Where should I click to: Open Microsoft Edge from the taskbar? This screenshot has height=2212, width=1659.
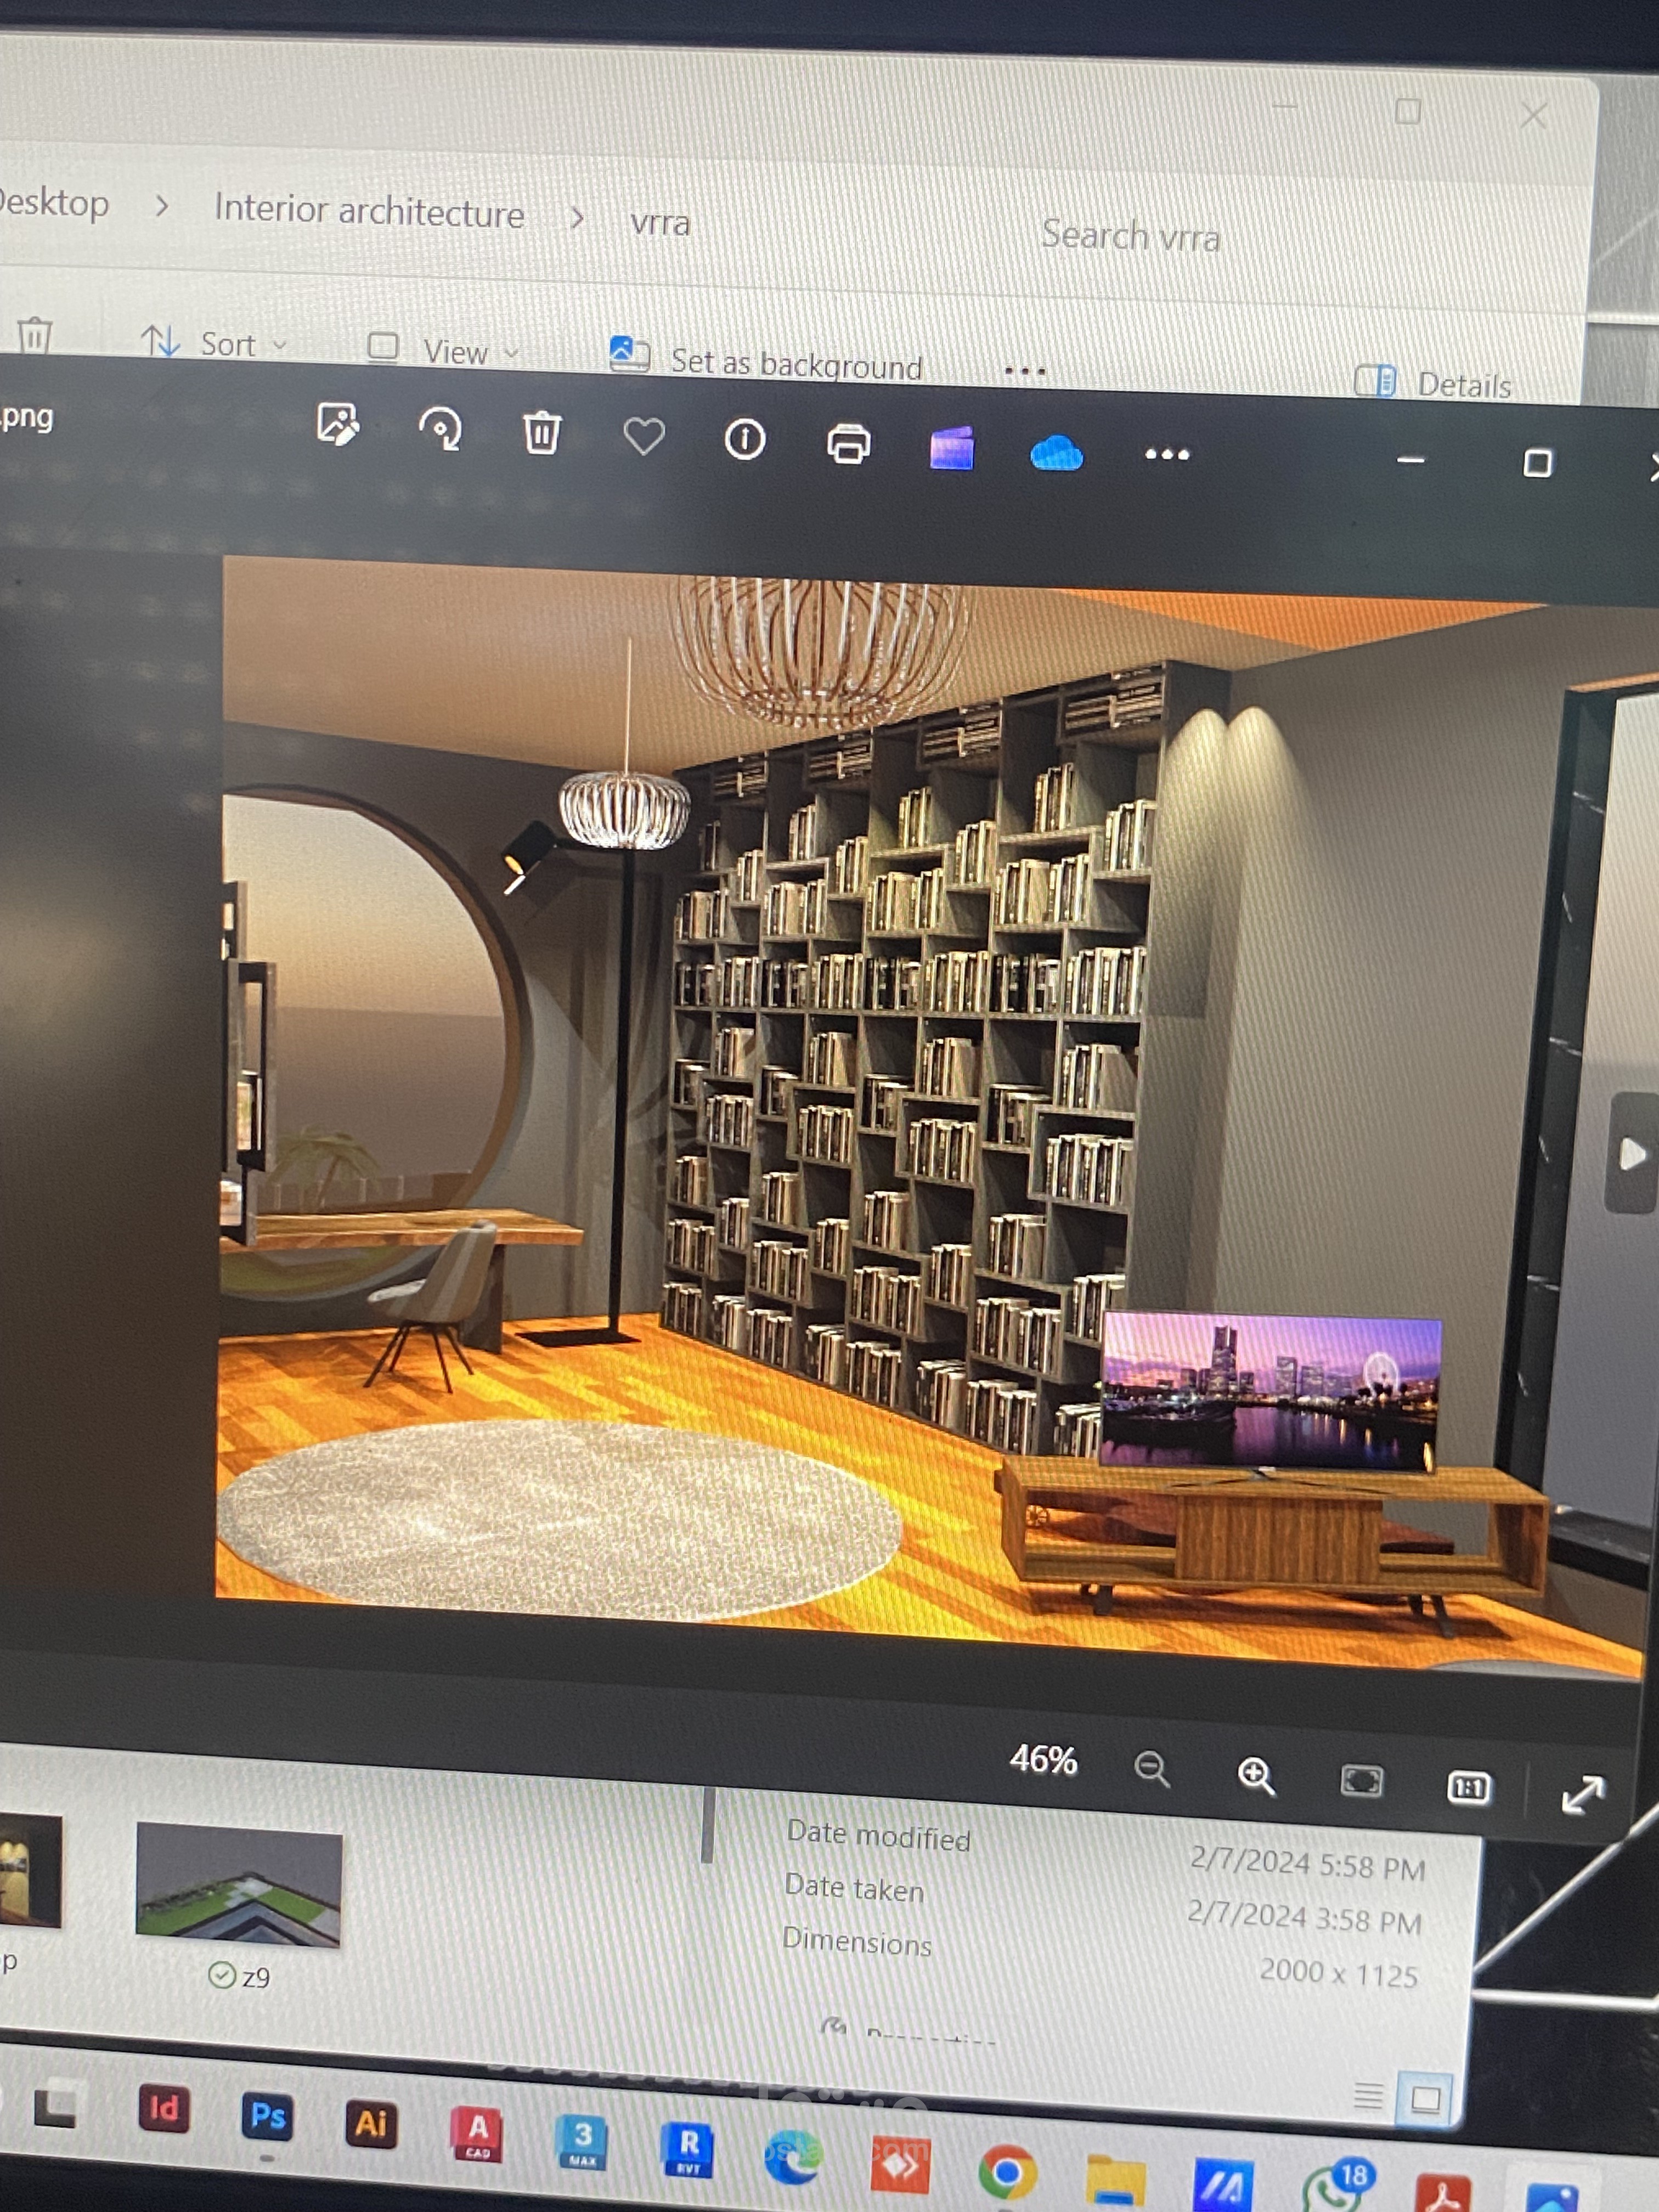click(794, 2157)
